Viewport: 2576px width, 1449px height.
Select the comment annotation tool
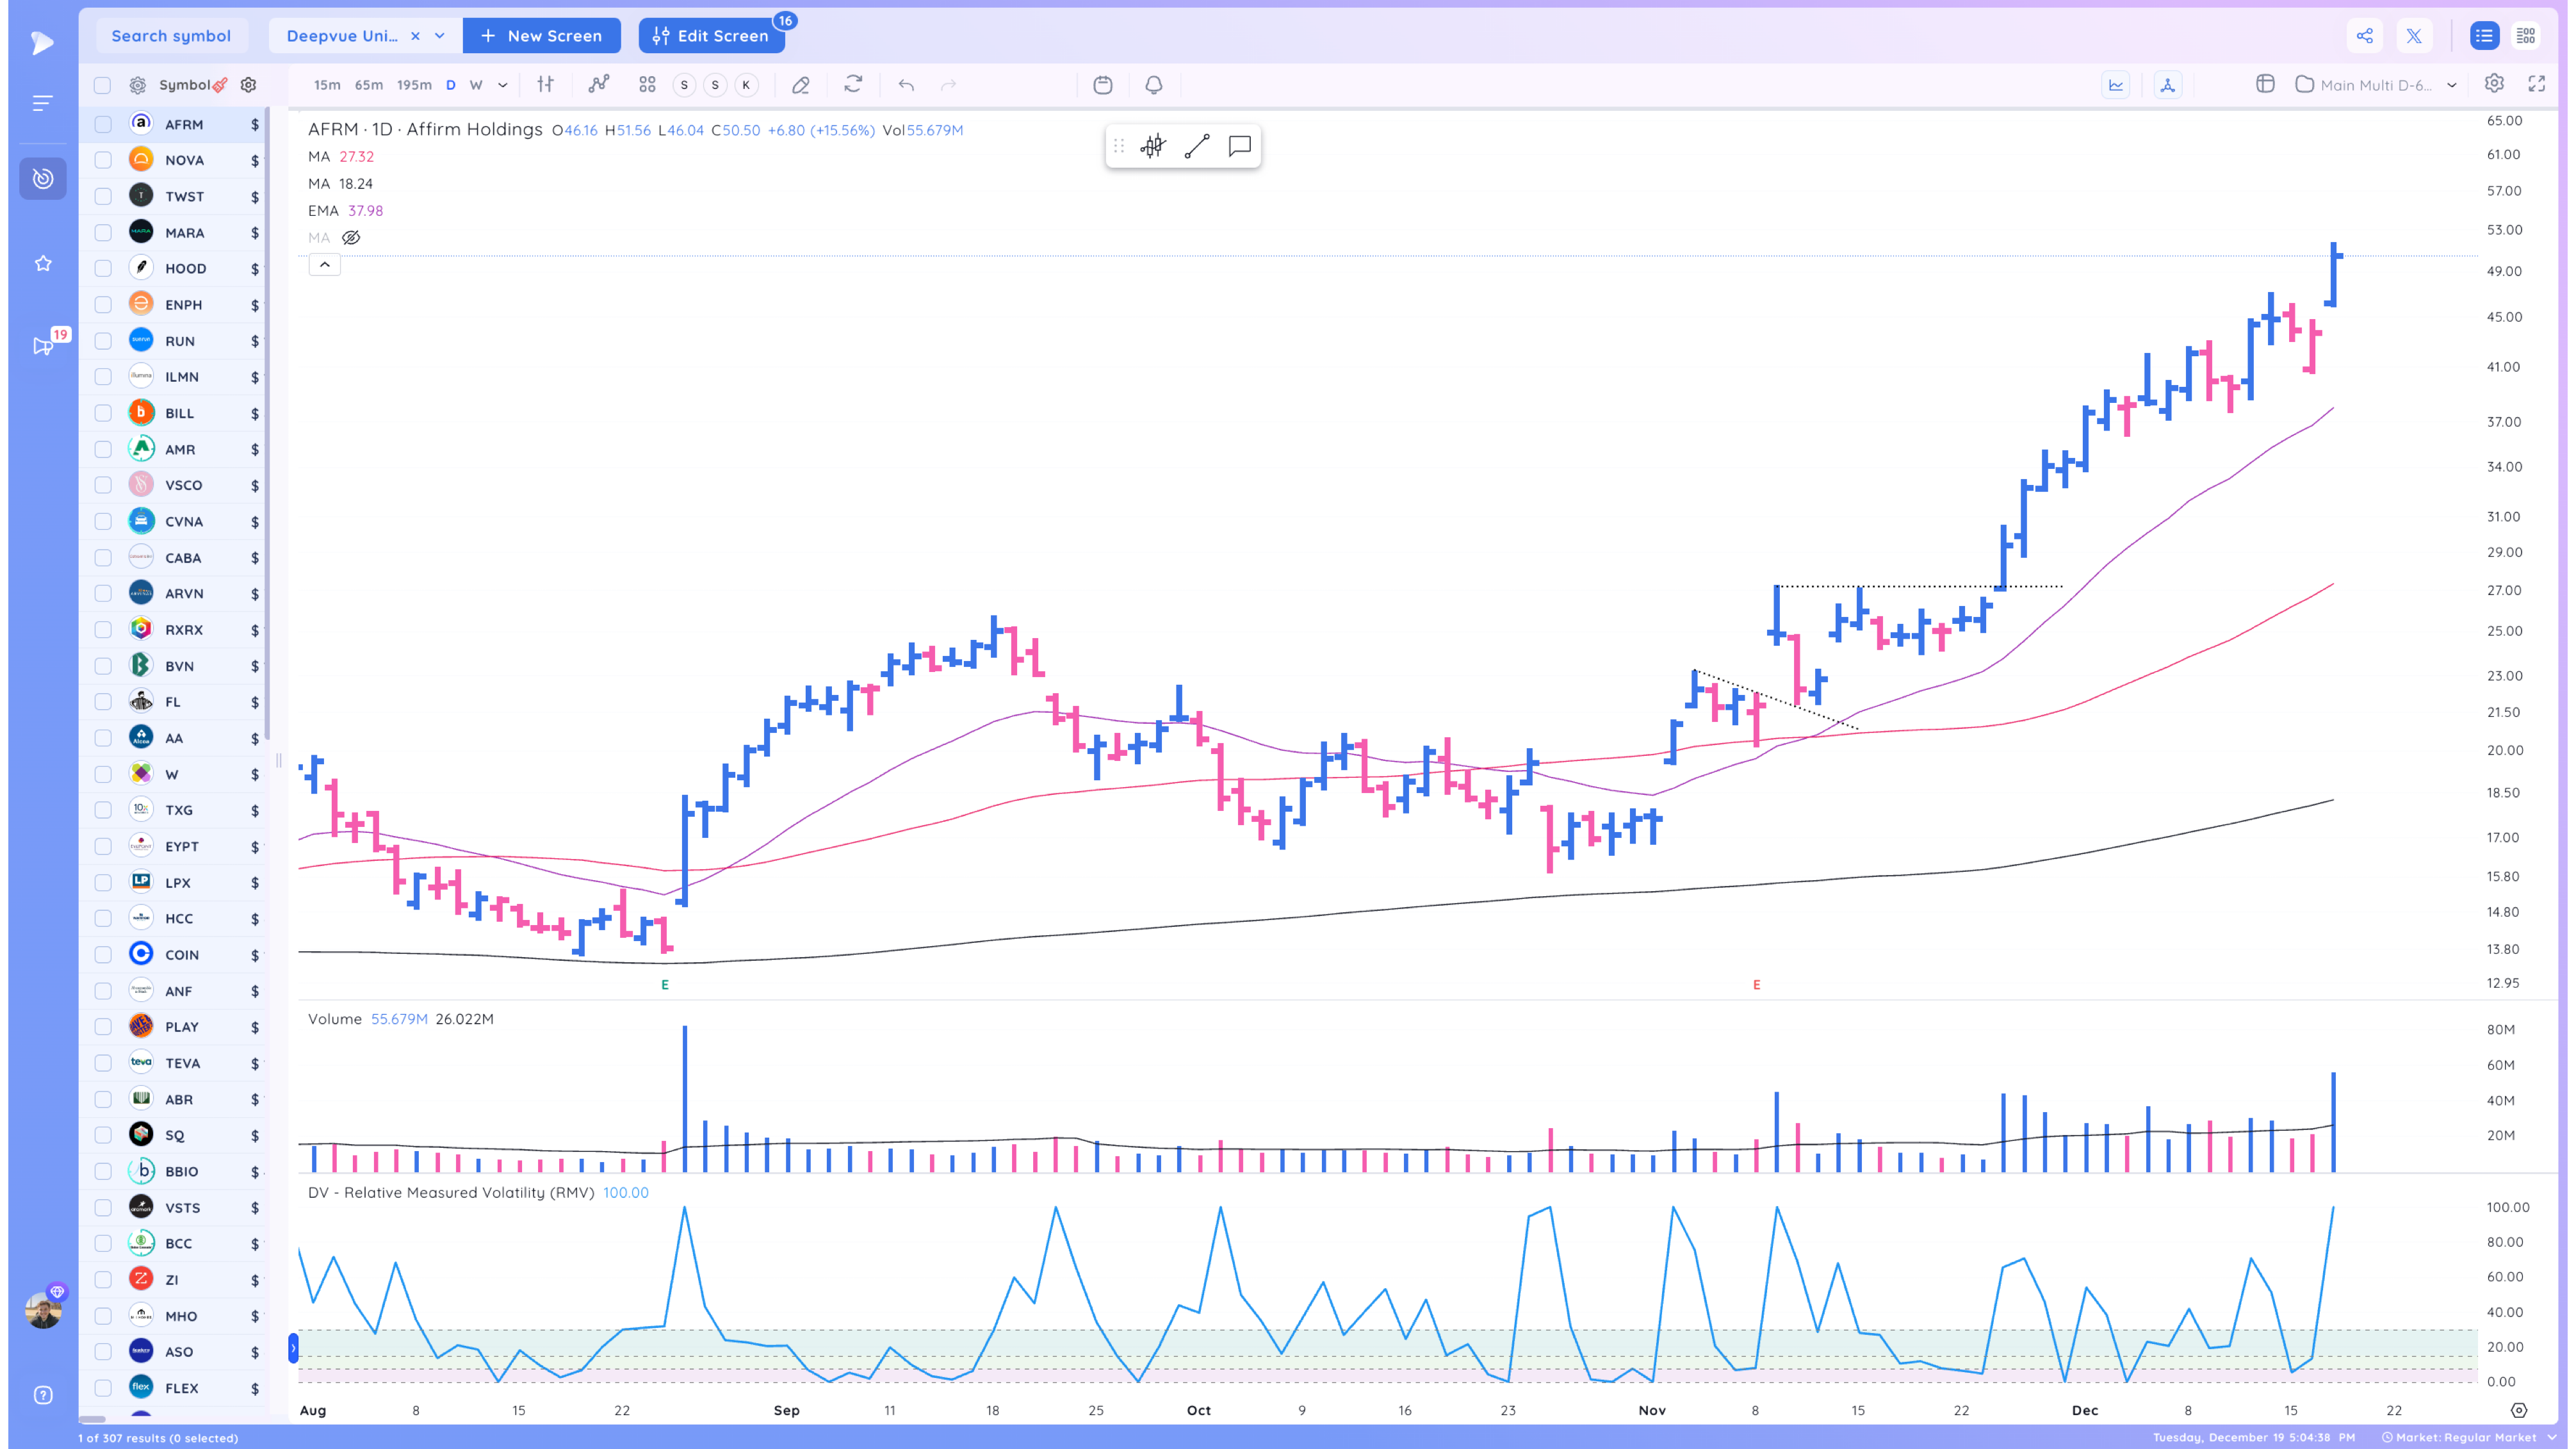click(1240, 146)
